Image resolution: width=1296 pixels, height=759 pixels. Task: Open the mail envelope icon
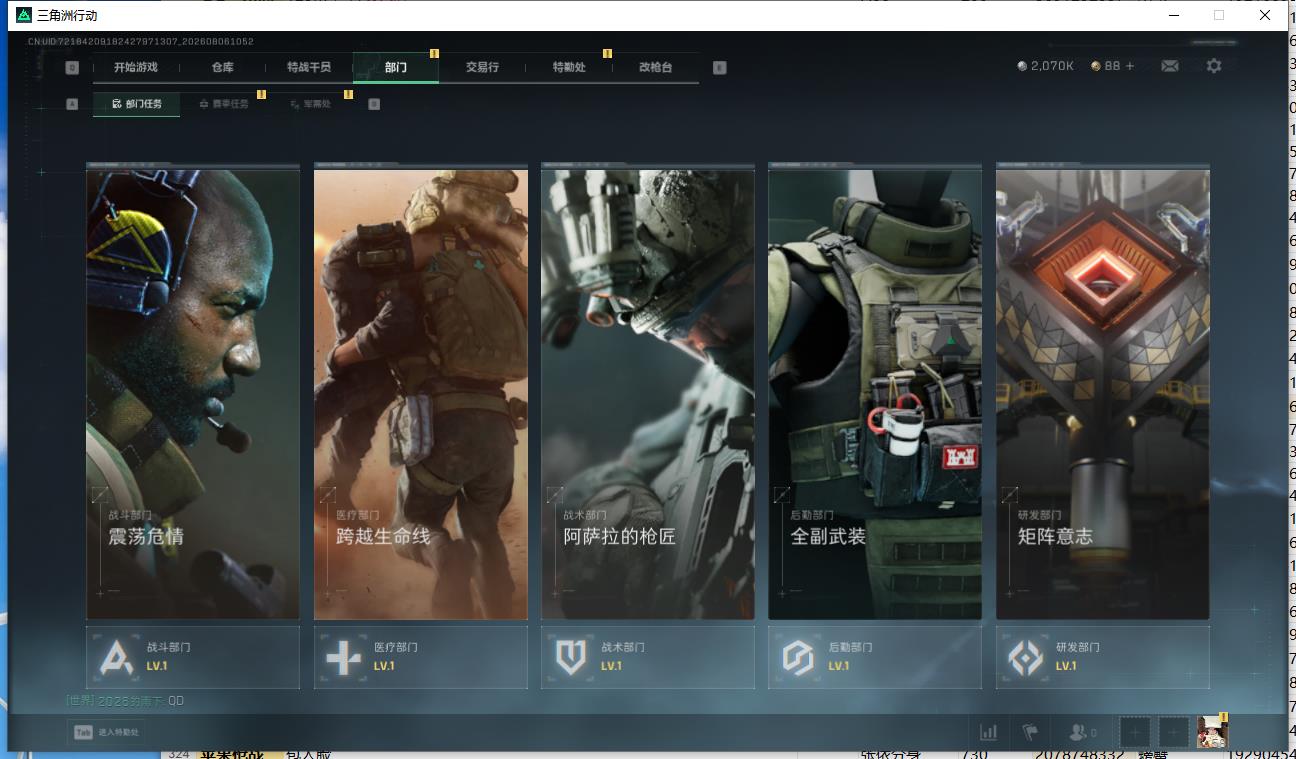(x=1169, y=66)
